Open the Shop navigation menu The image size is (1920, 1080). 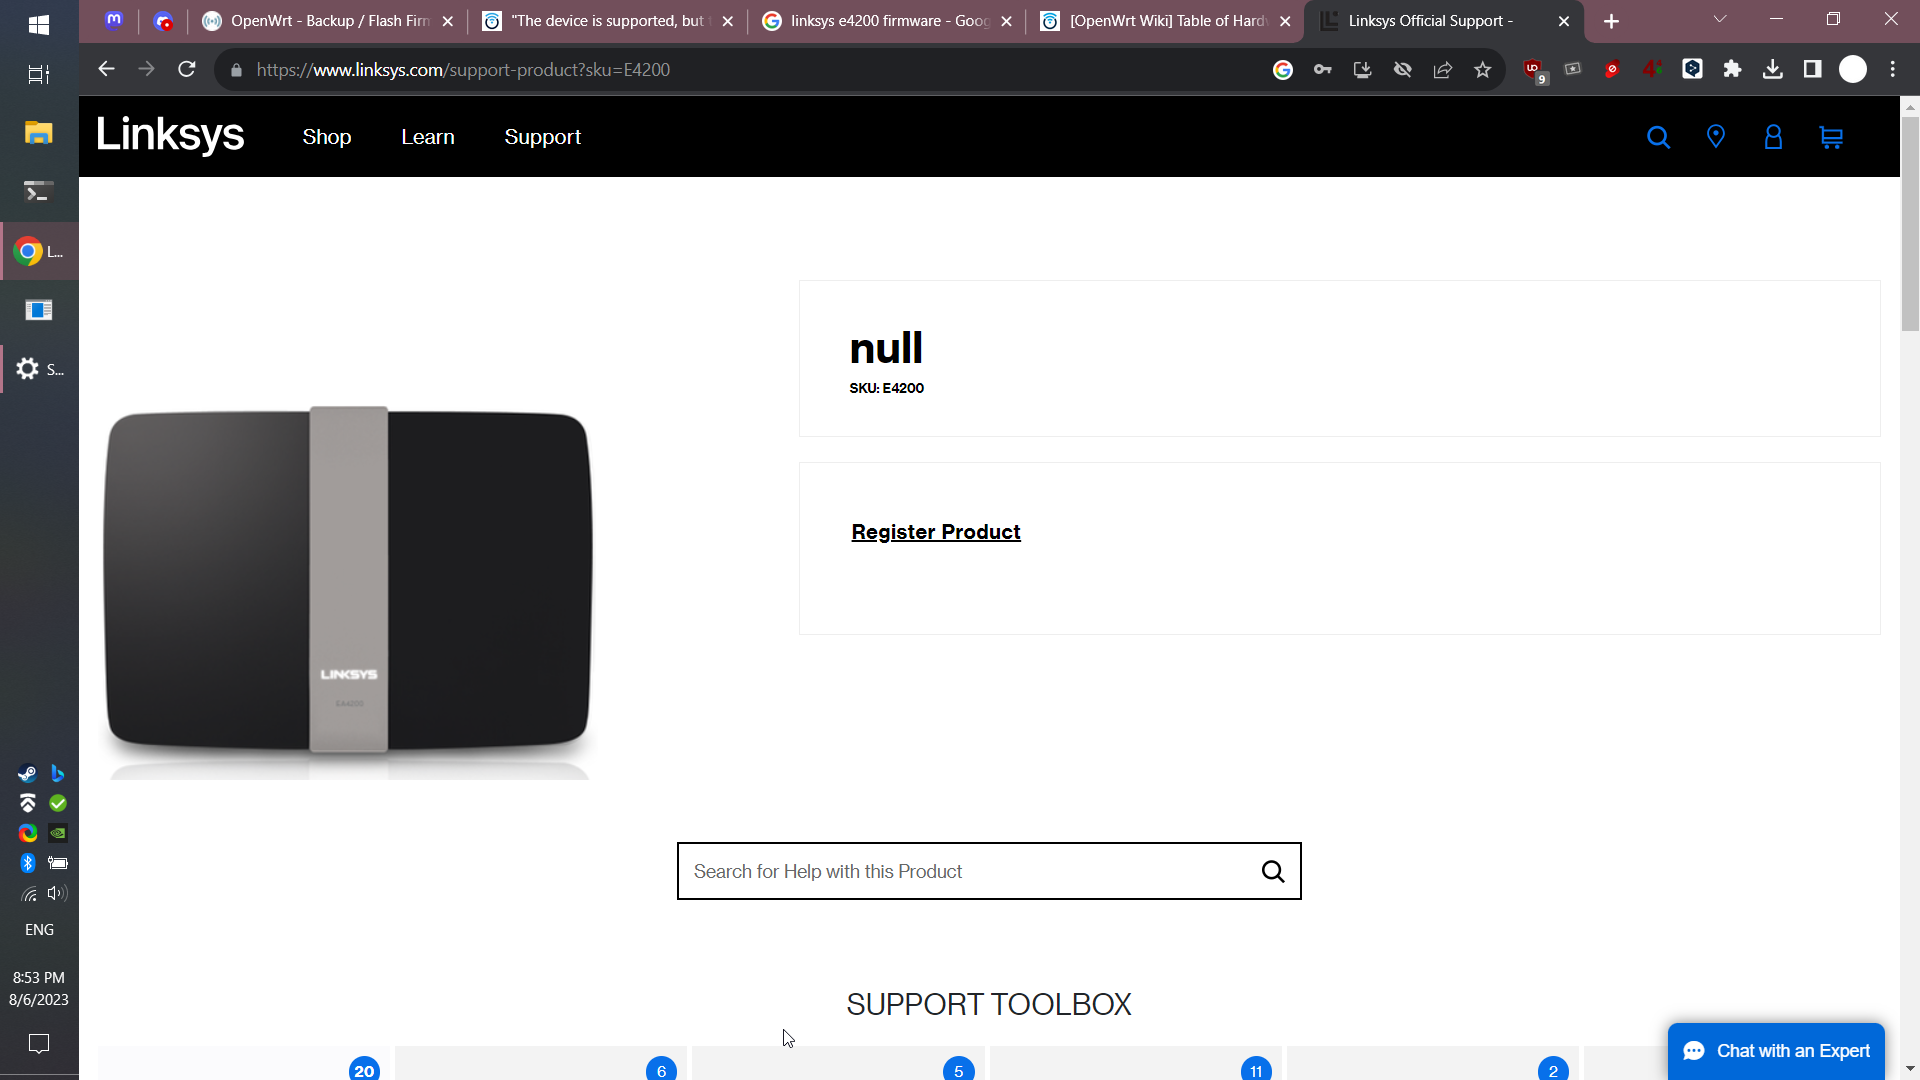coord(327,137)
